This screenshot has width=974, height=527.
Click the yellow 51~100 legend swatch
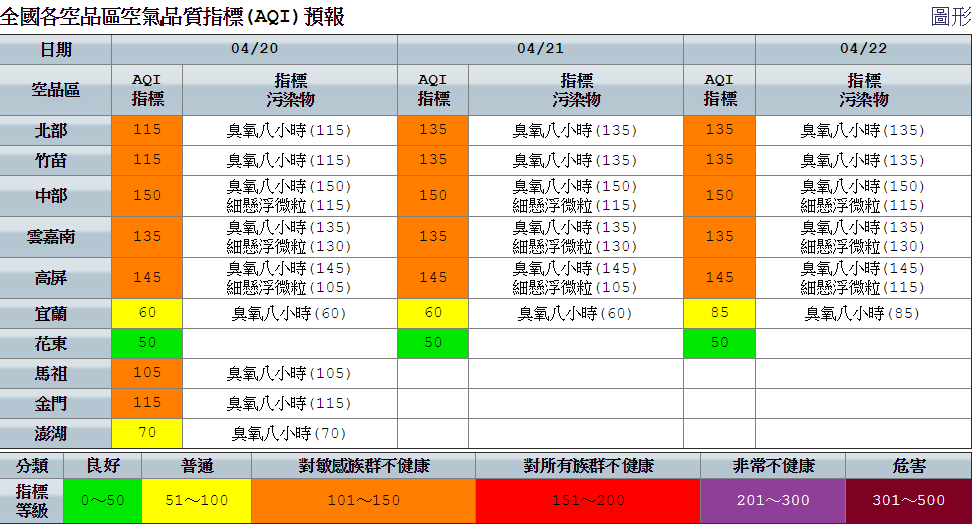click(196, 501)
